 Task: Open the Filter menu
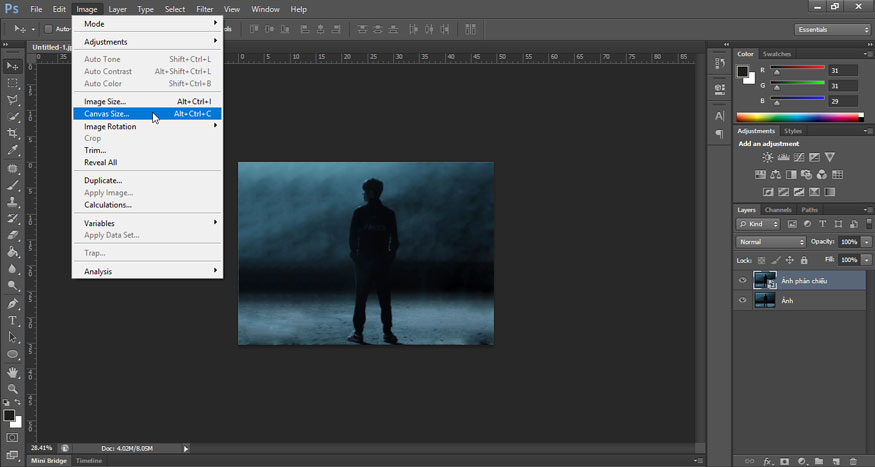(x=205, y=9)
